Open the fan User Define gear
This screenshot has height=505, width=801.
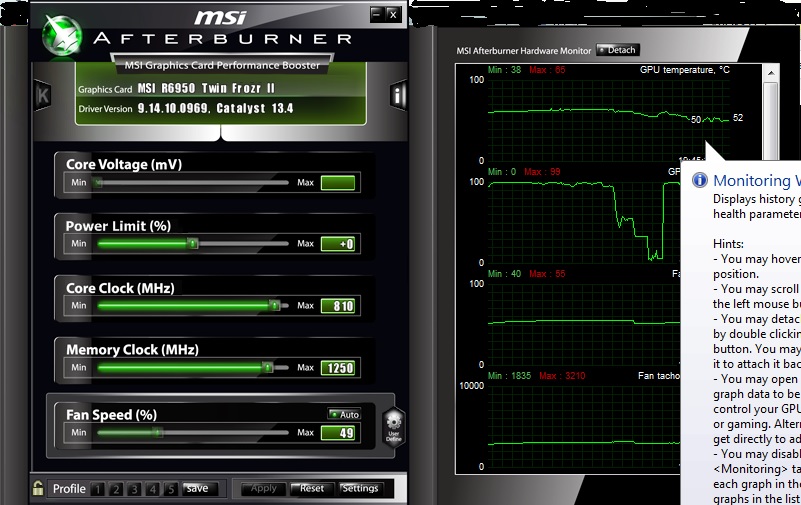pyautogui.click(x=394, y=427)
